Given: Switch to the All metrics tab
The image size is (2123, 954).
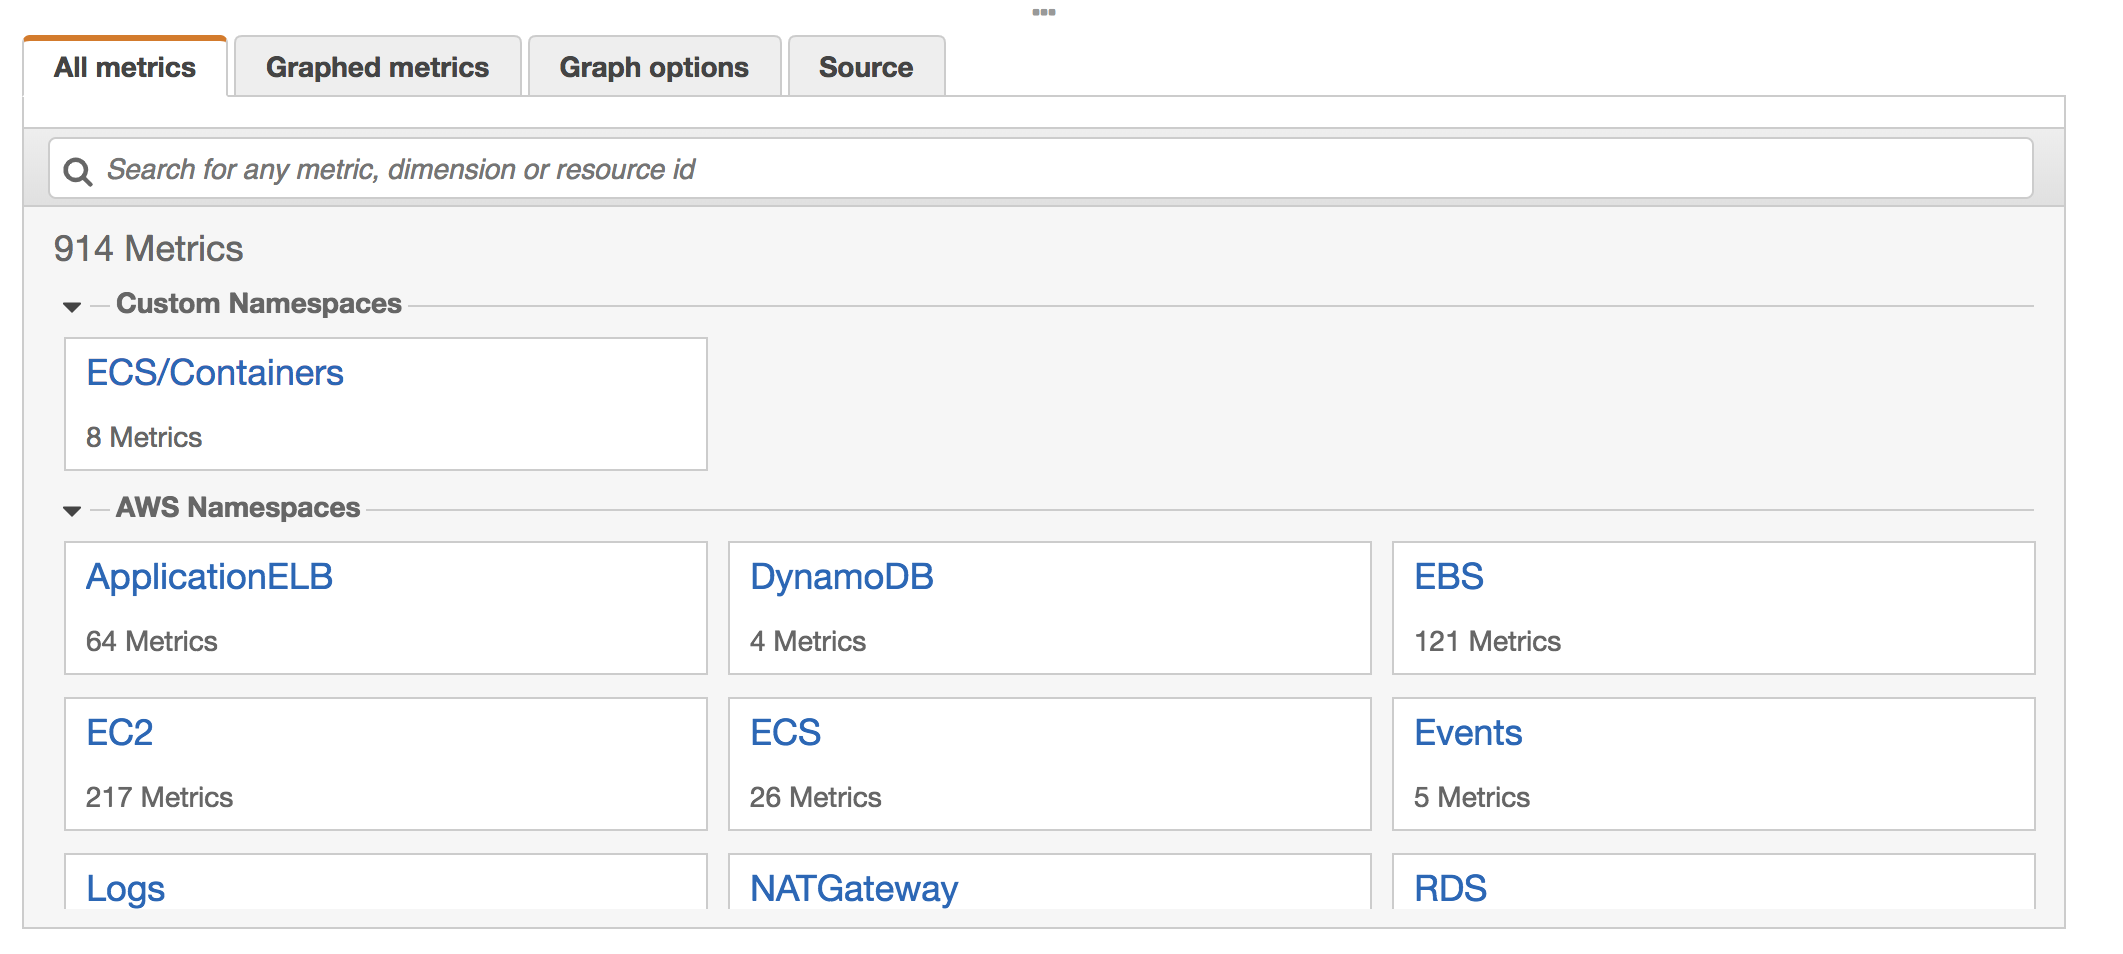Looking at the screenshot, I should [x=125, y=67].
